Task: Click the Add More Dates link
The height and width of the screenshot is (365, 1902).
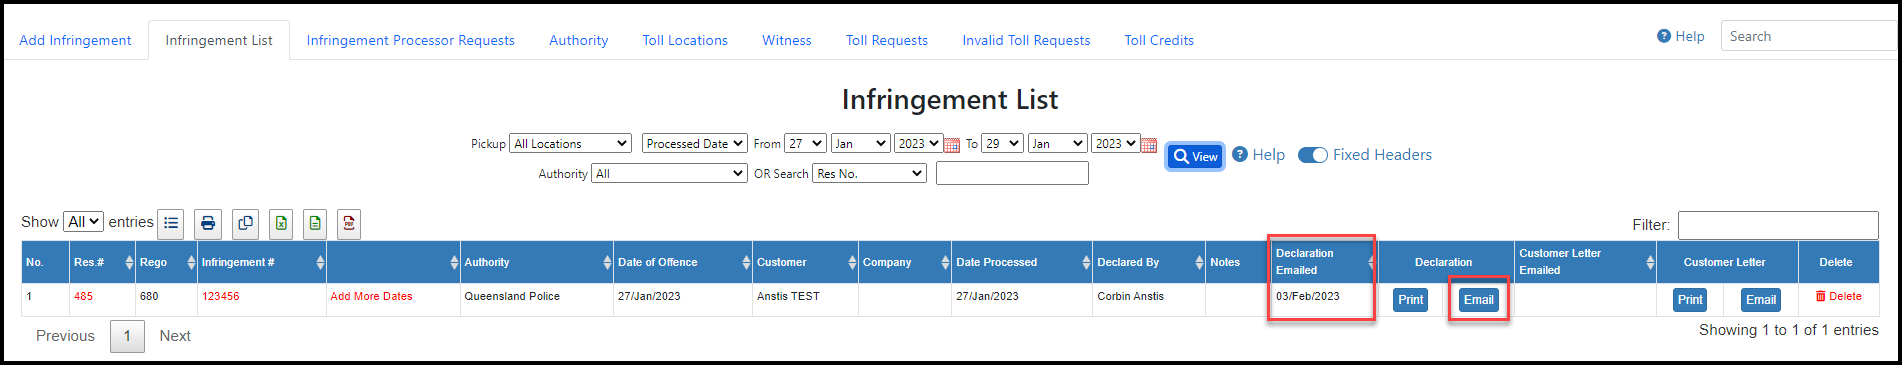Action: (x=371, y=296)
